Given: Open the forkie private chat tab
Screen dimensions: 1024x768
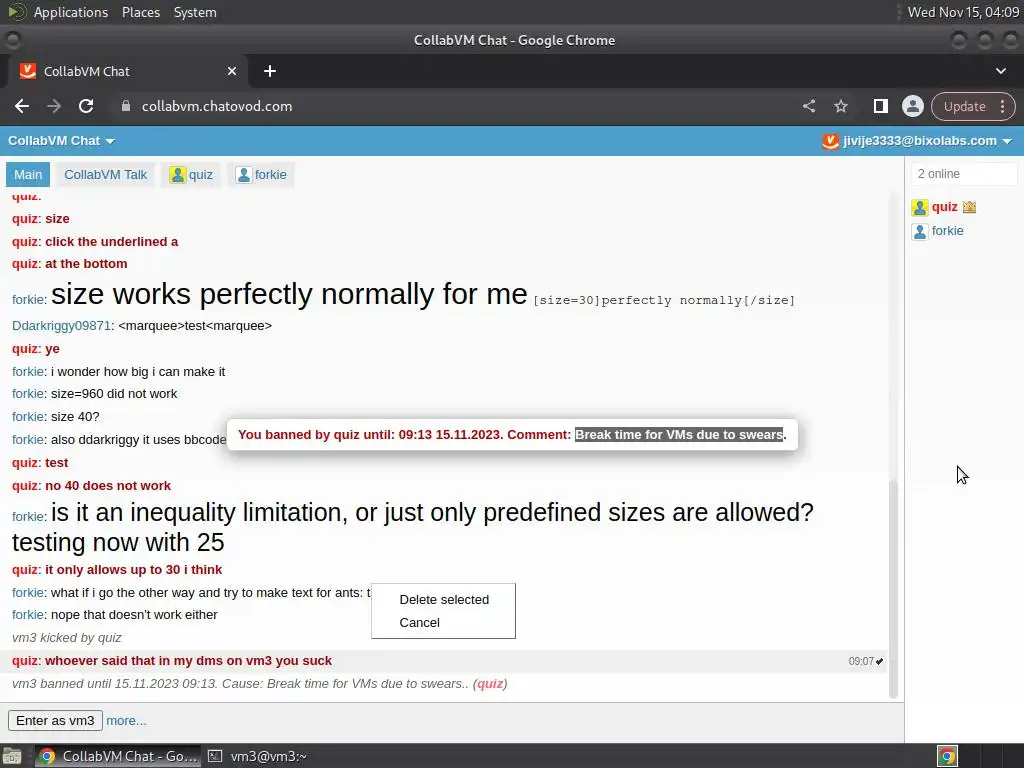Looking at the screenshot, I should (x=261, y=174).
